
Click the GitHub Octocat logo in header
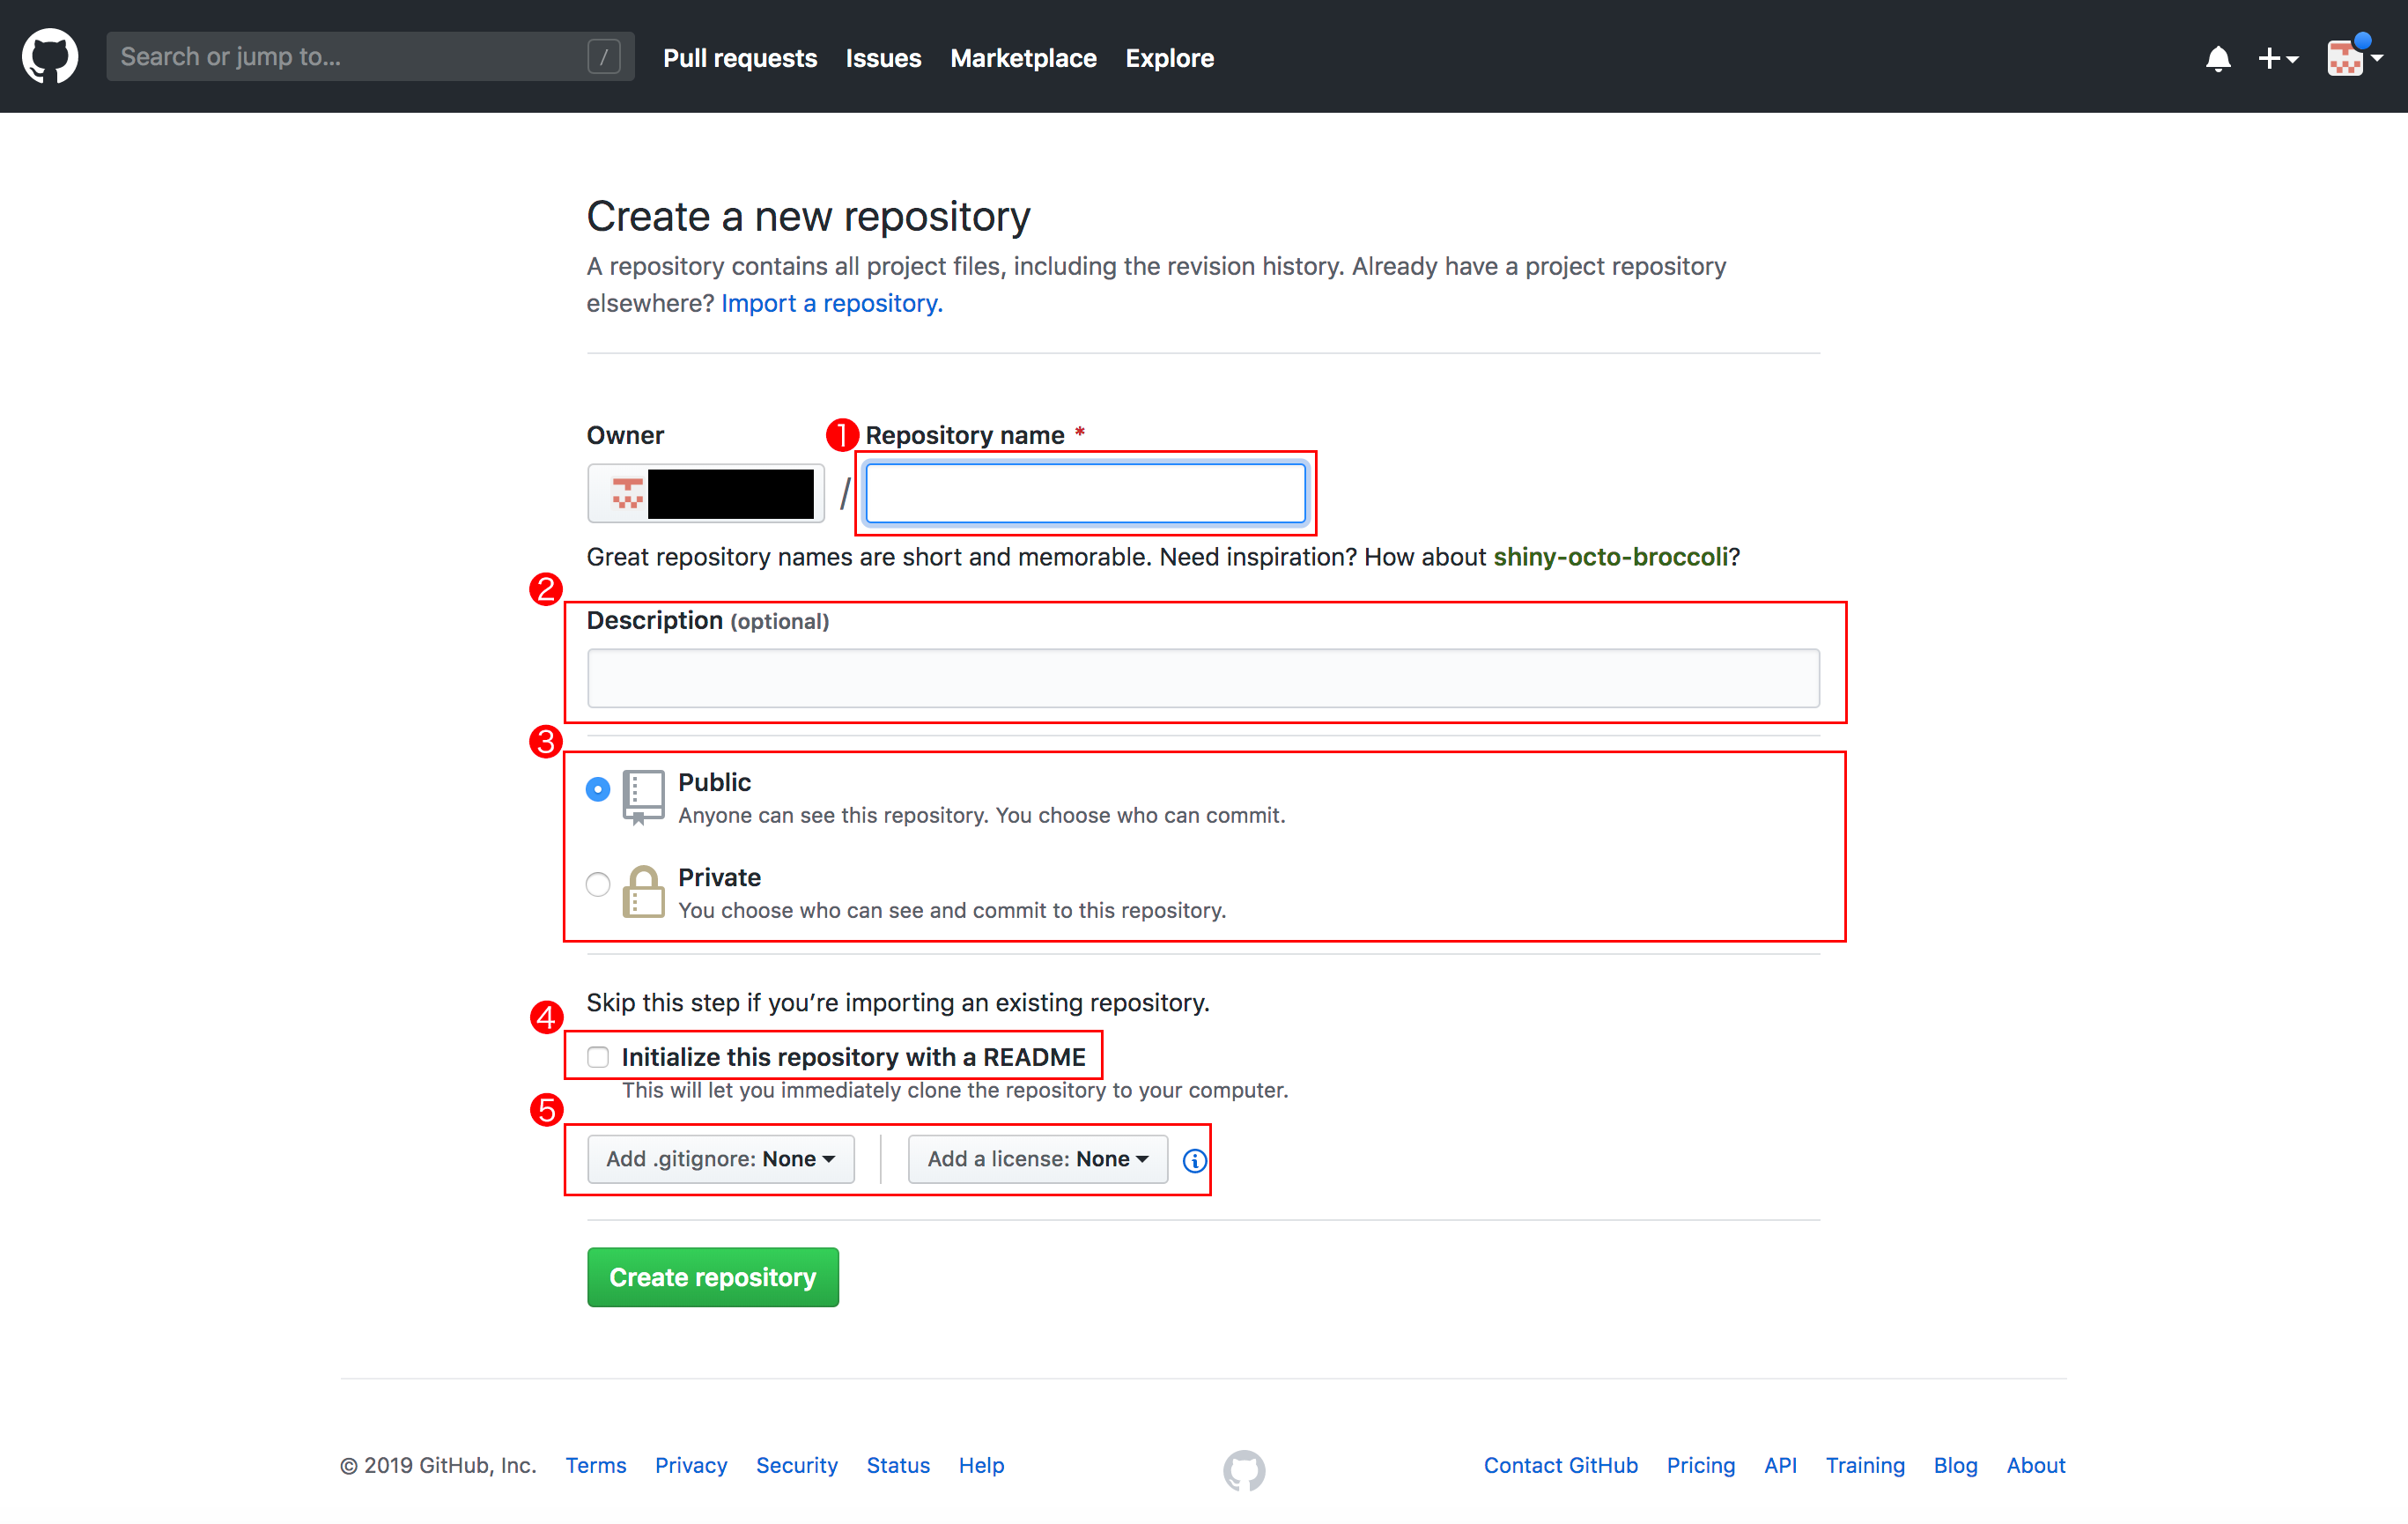tap(50, 57)
